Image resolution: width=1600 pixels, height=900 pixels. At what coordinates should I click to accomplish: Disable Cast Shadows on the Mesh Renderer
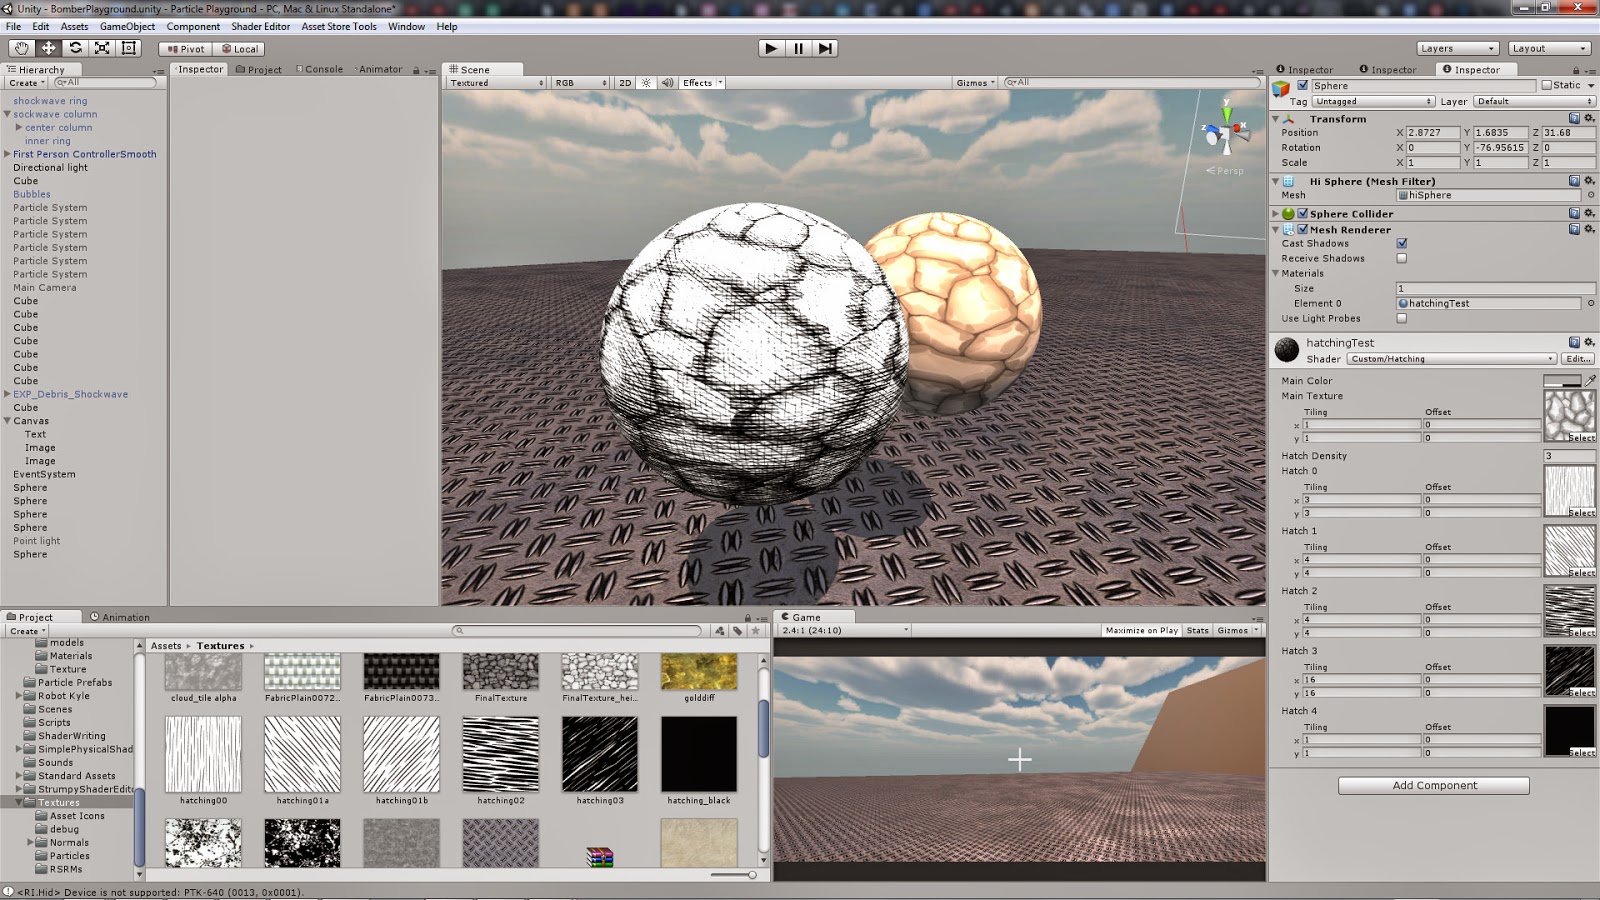[x=1401, y=243]
